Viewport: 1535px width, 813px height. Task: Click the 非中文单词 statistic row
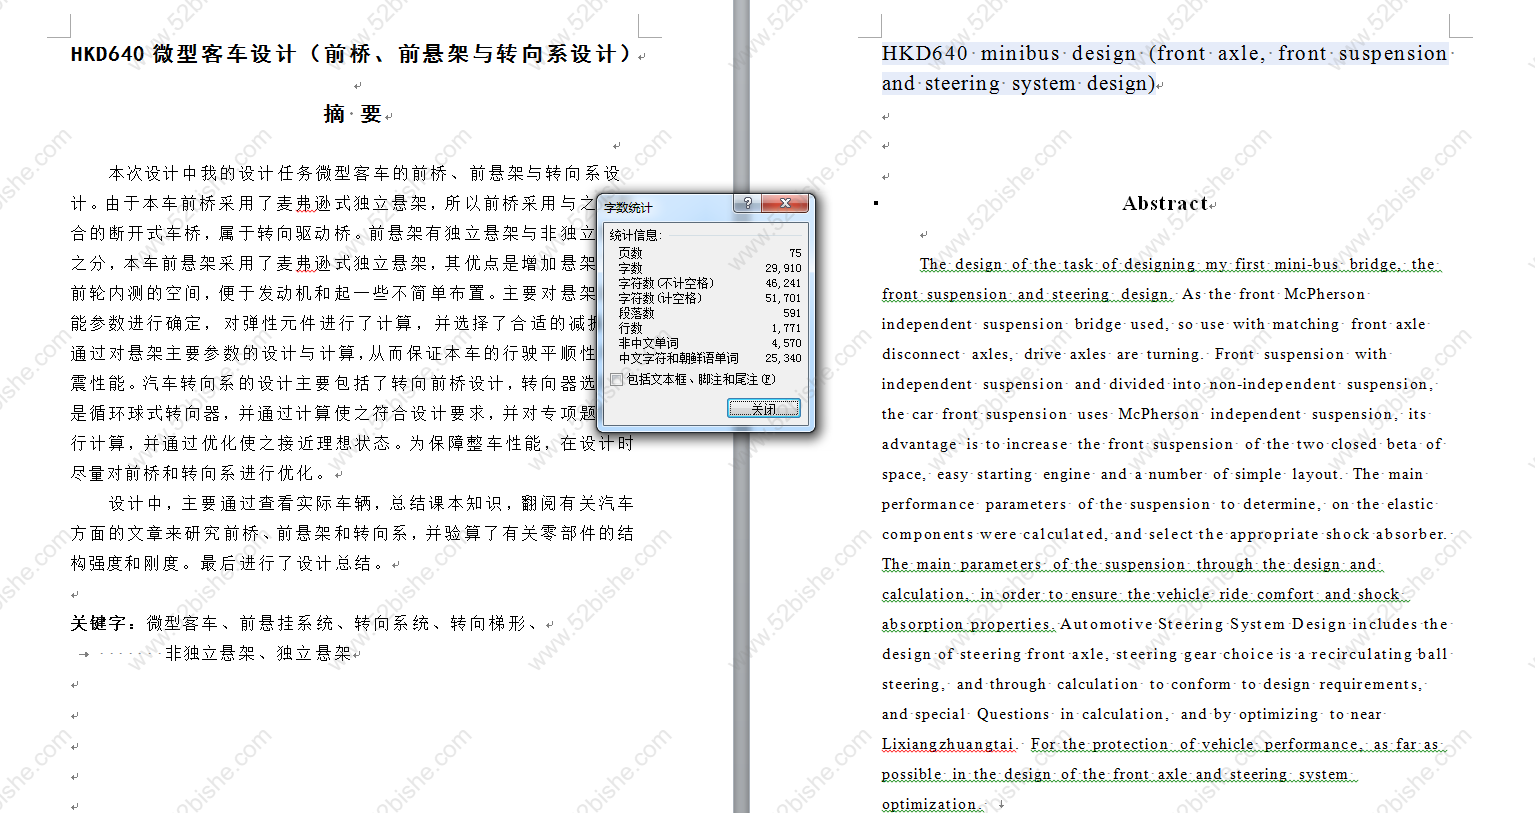coord(710,343)
